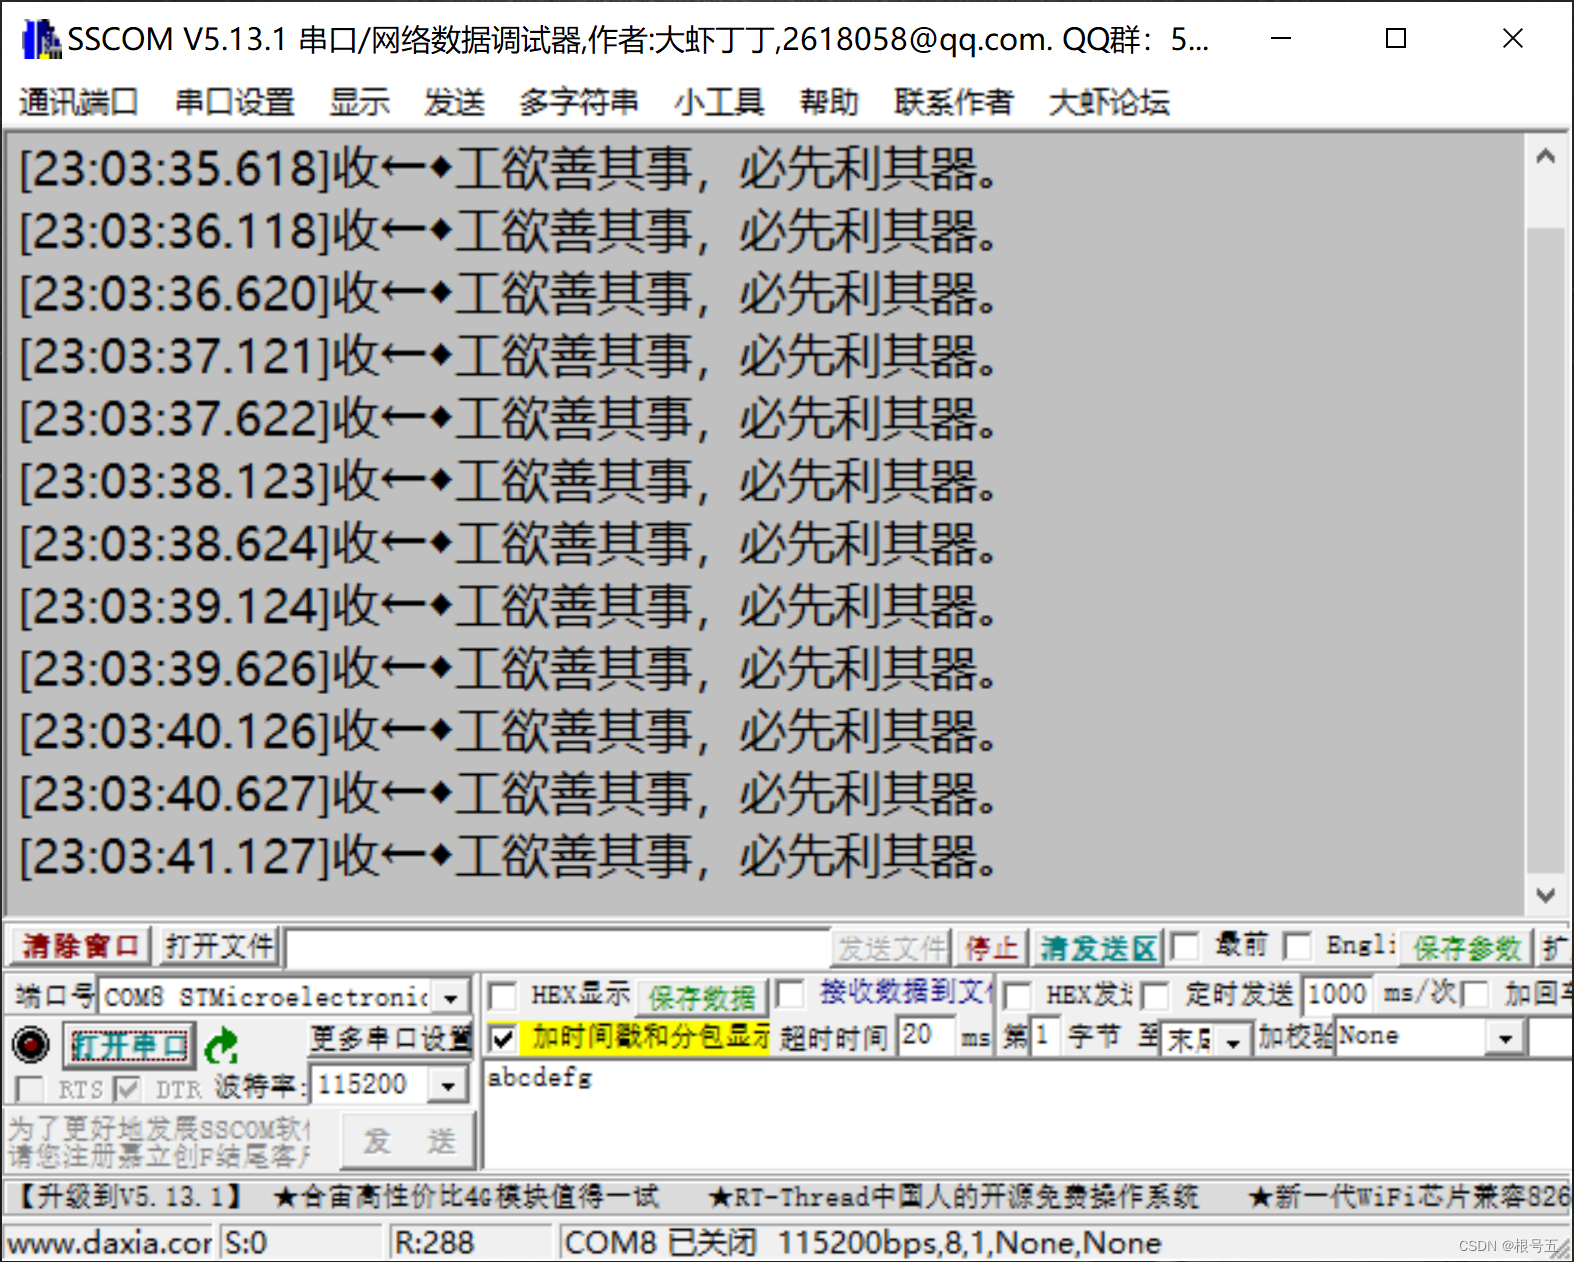
Task: Toggle the English language checkbox
Action: tap(1298, 946)
